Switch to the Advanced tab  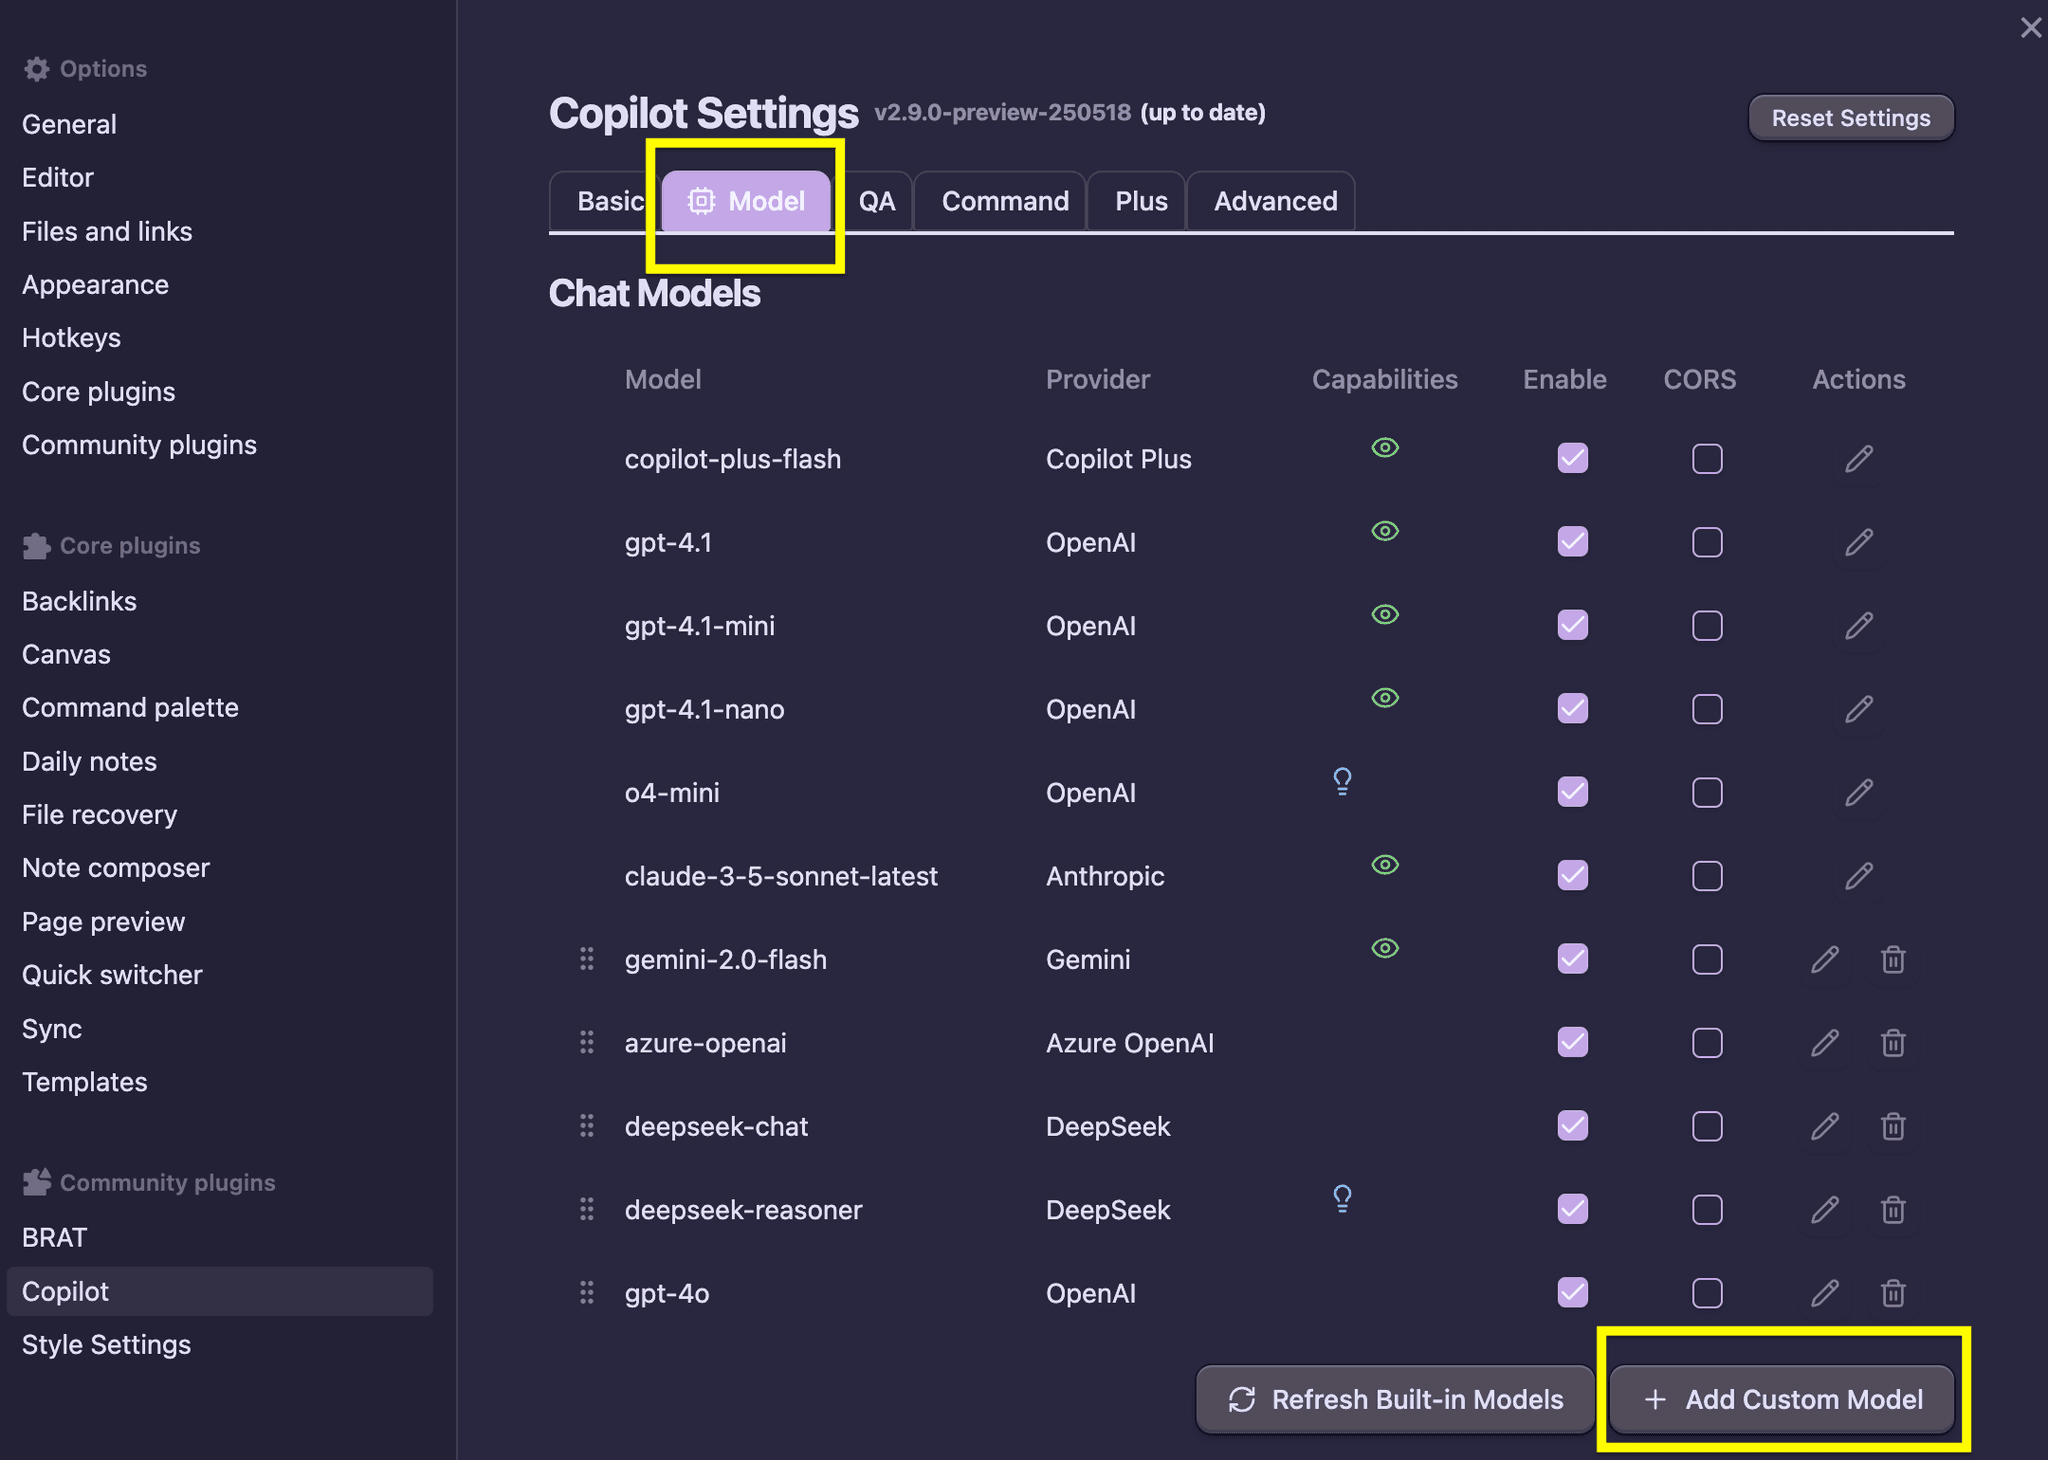tap(1273, 200)
